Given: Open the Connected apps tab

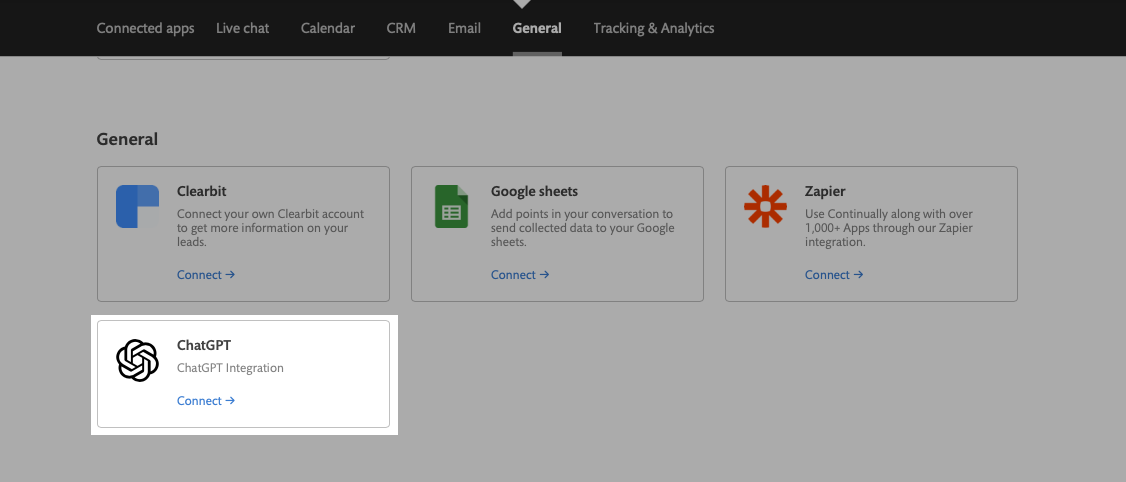Looking at the screenshot, I should click(145, 28).
